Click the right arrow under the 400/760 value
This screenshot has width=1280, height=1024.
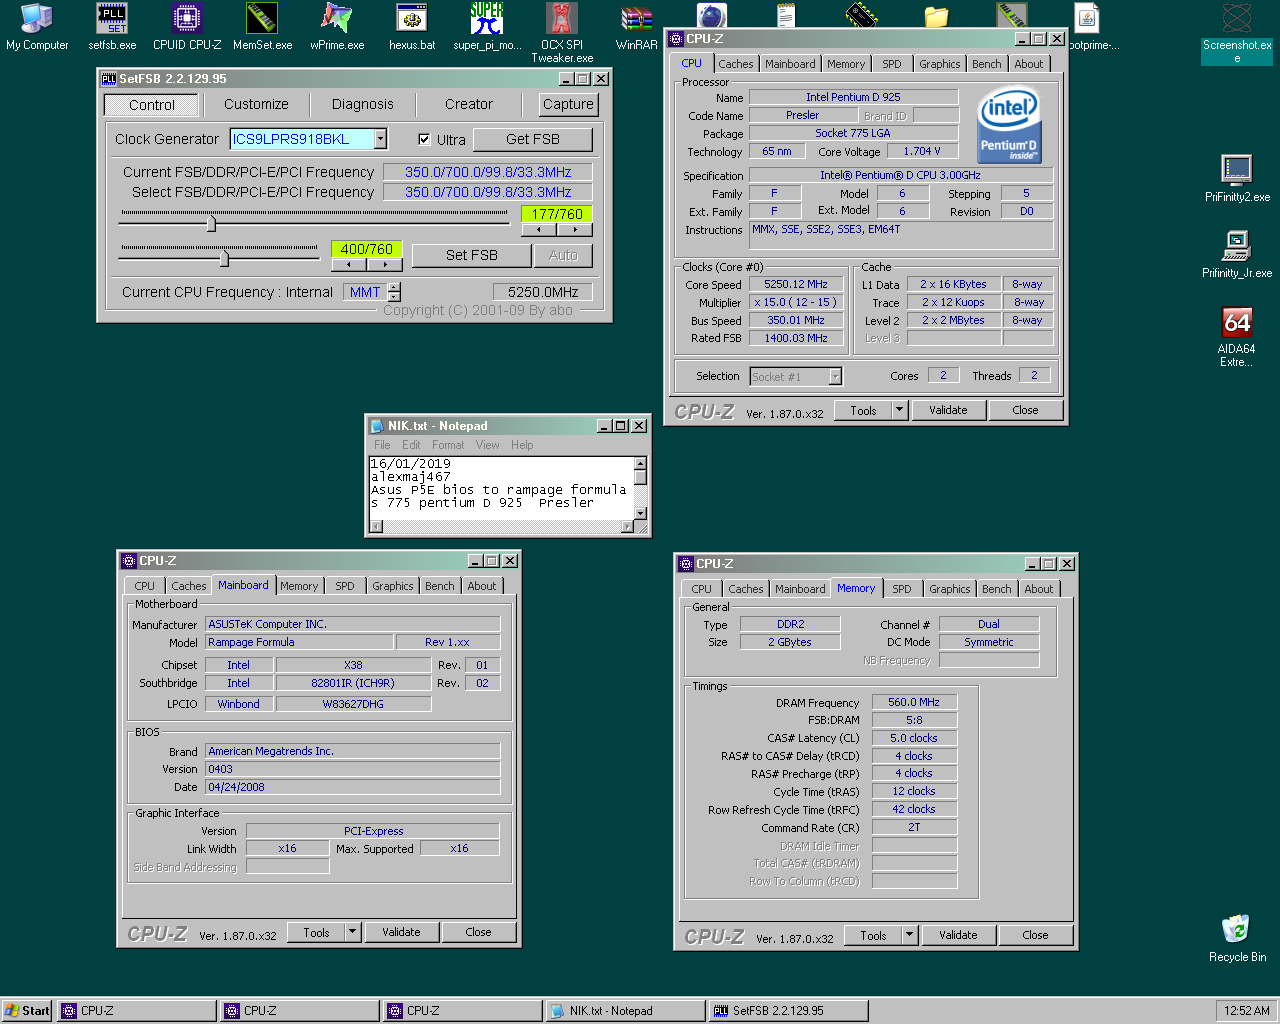(x=385, y=265)
